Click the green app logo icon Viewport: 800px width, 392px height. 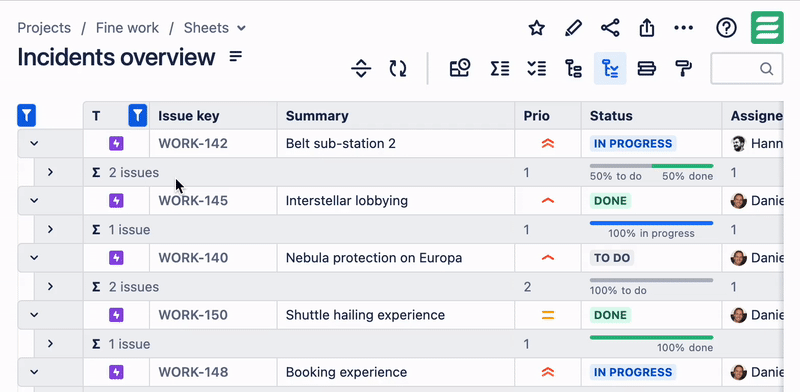tap(767, 28)
